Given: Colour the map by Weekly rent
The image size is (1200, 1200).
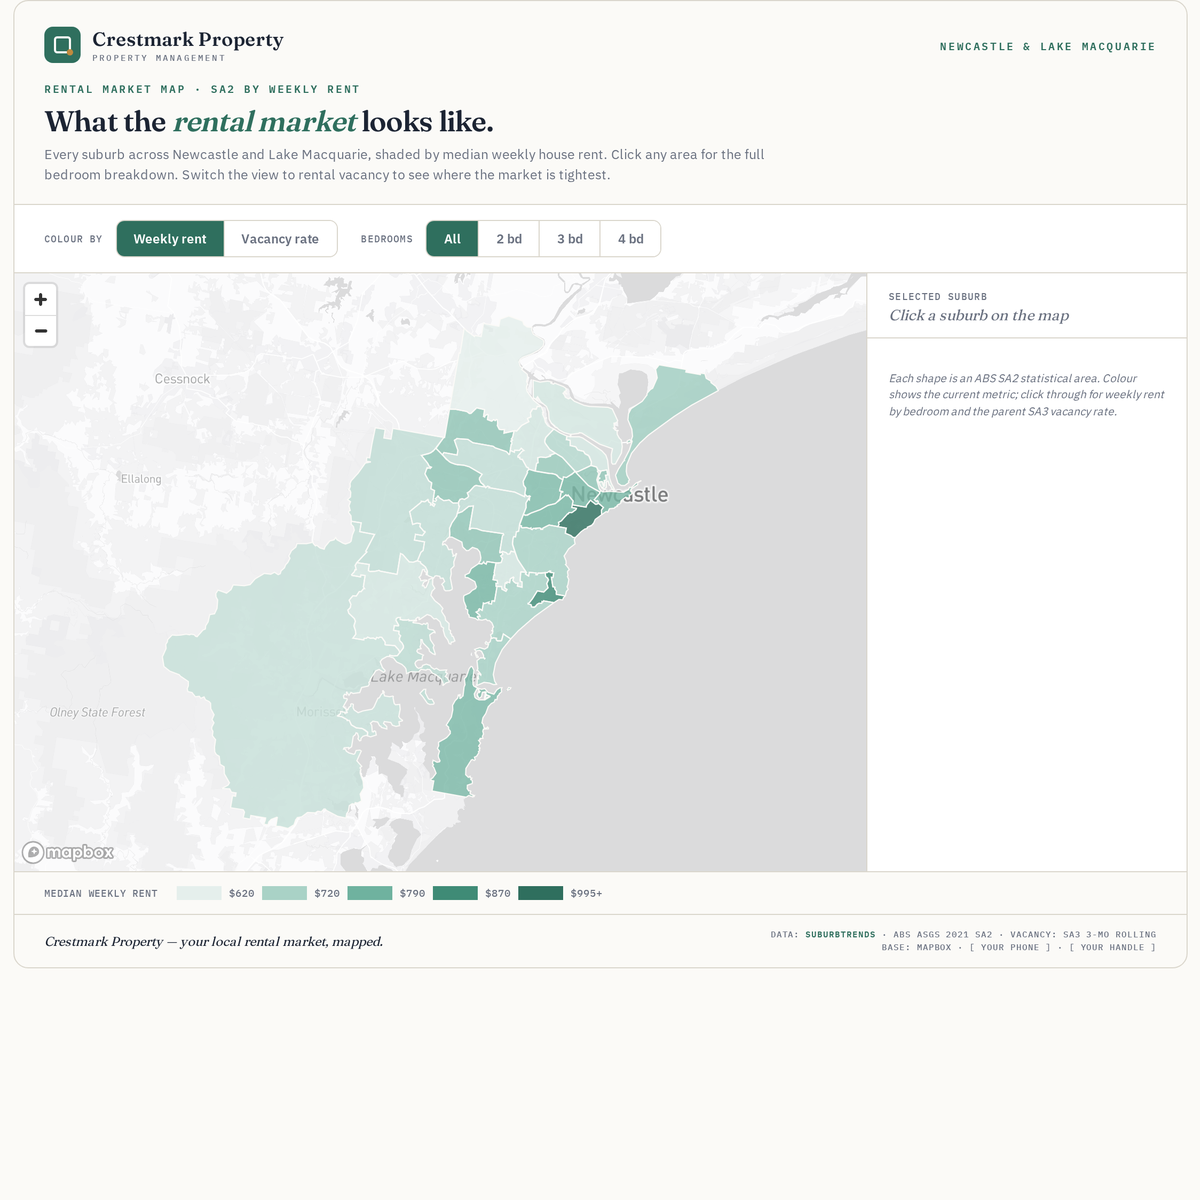Looking at the screenshot, I should [x=170, y=239].
